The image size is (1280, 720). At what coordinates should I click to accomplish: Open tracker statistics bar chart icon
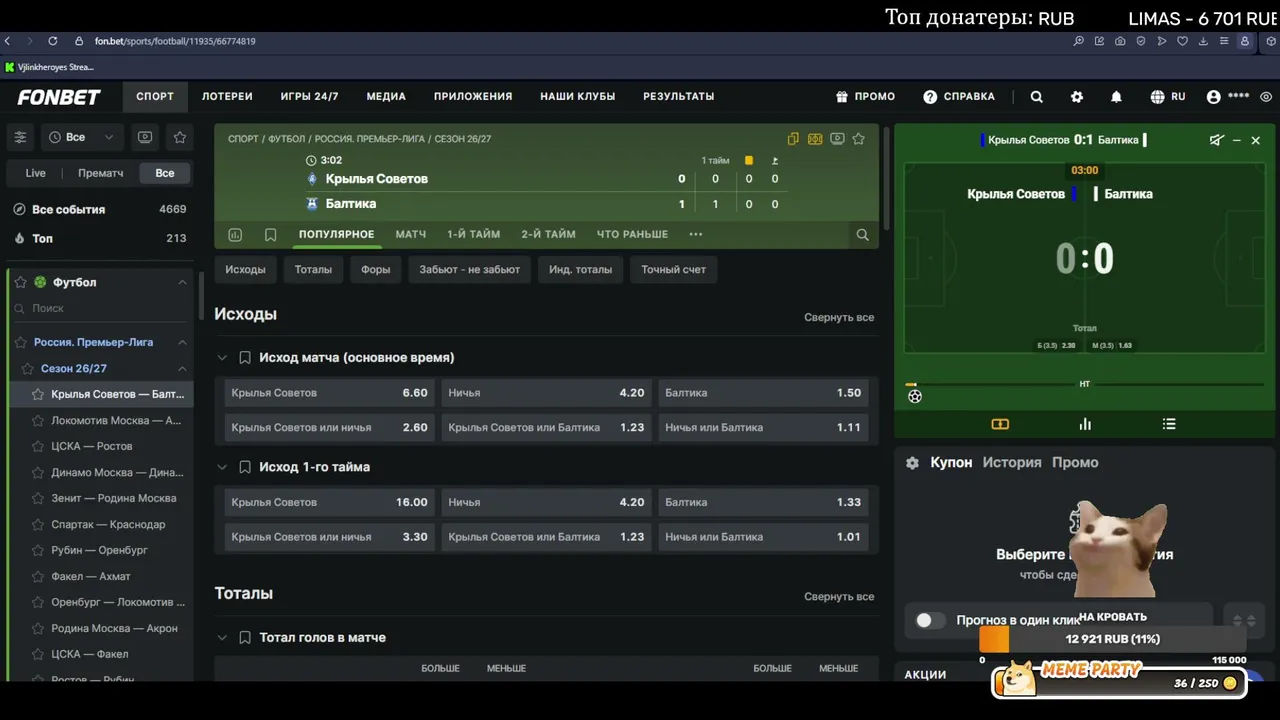click(1085, 424)
